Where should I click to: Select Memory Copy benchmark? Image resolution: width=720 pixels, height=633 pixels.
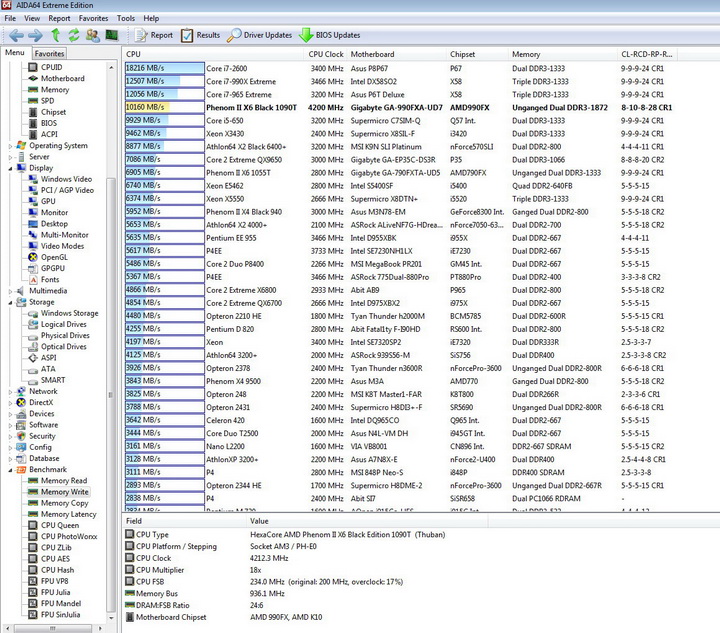[64, 503]
